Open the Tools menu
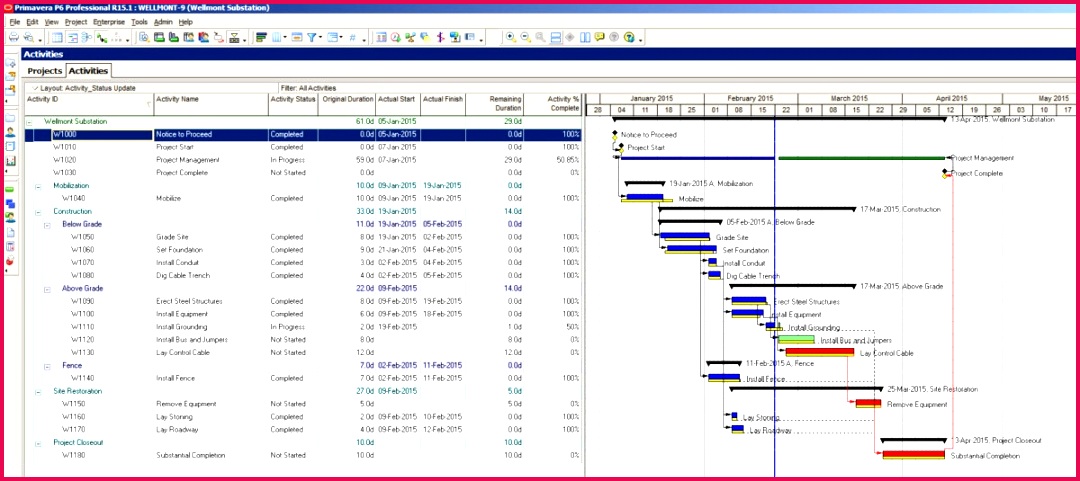Image resolution: width=1080 pixels, height=481 pixels. [x=139, y=22]
